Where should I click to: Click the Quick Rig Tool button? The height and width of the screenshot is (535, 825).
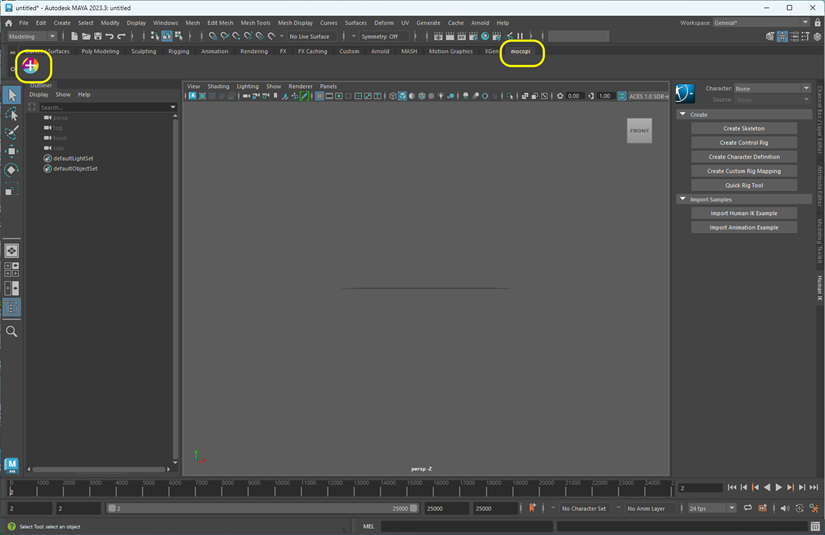coord(743,185)
